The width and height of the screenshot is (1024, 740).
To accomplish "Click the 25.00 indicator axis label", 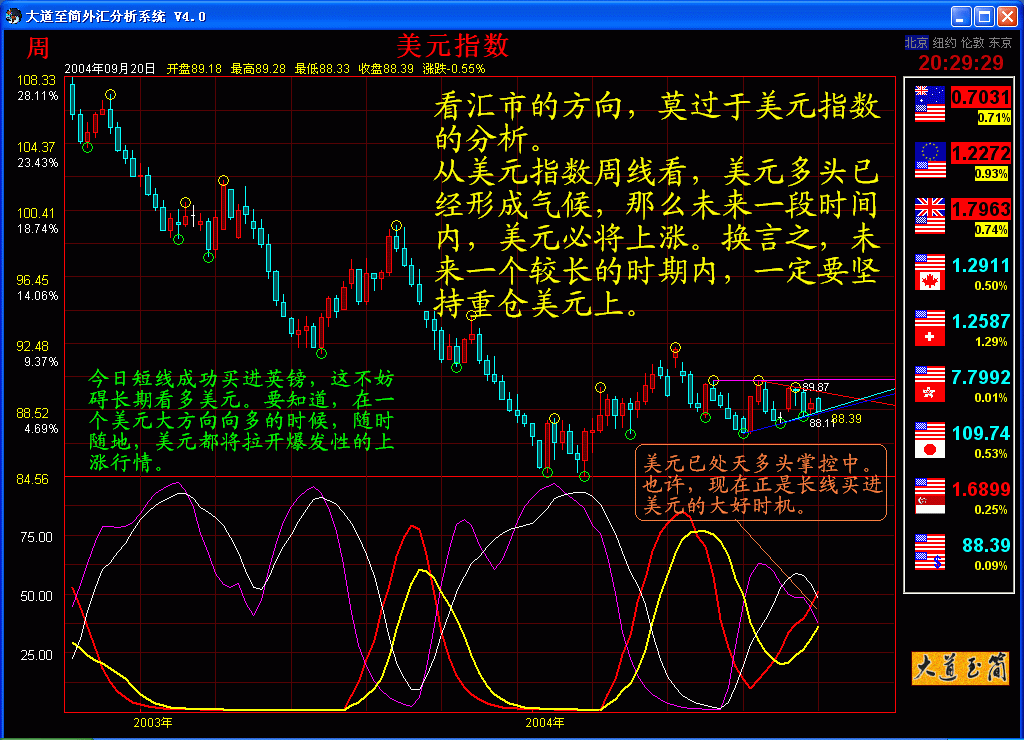I will (x=37, y=655).
